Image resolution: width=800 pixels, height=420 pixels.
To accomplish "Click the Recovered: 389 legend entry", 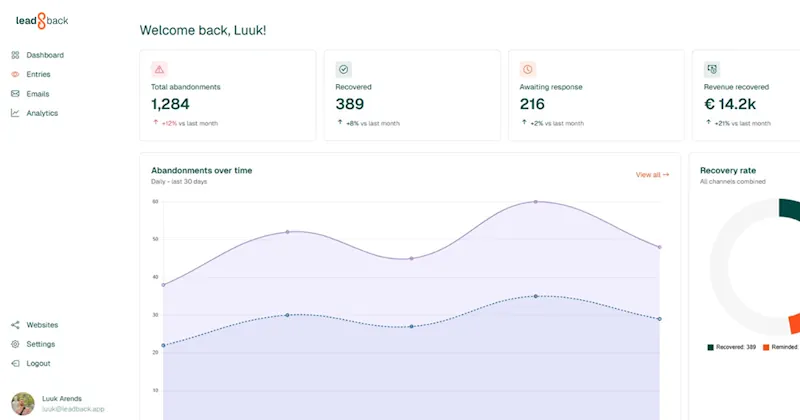I will click(731, 347).
